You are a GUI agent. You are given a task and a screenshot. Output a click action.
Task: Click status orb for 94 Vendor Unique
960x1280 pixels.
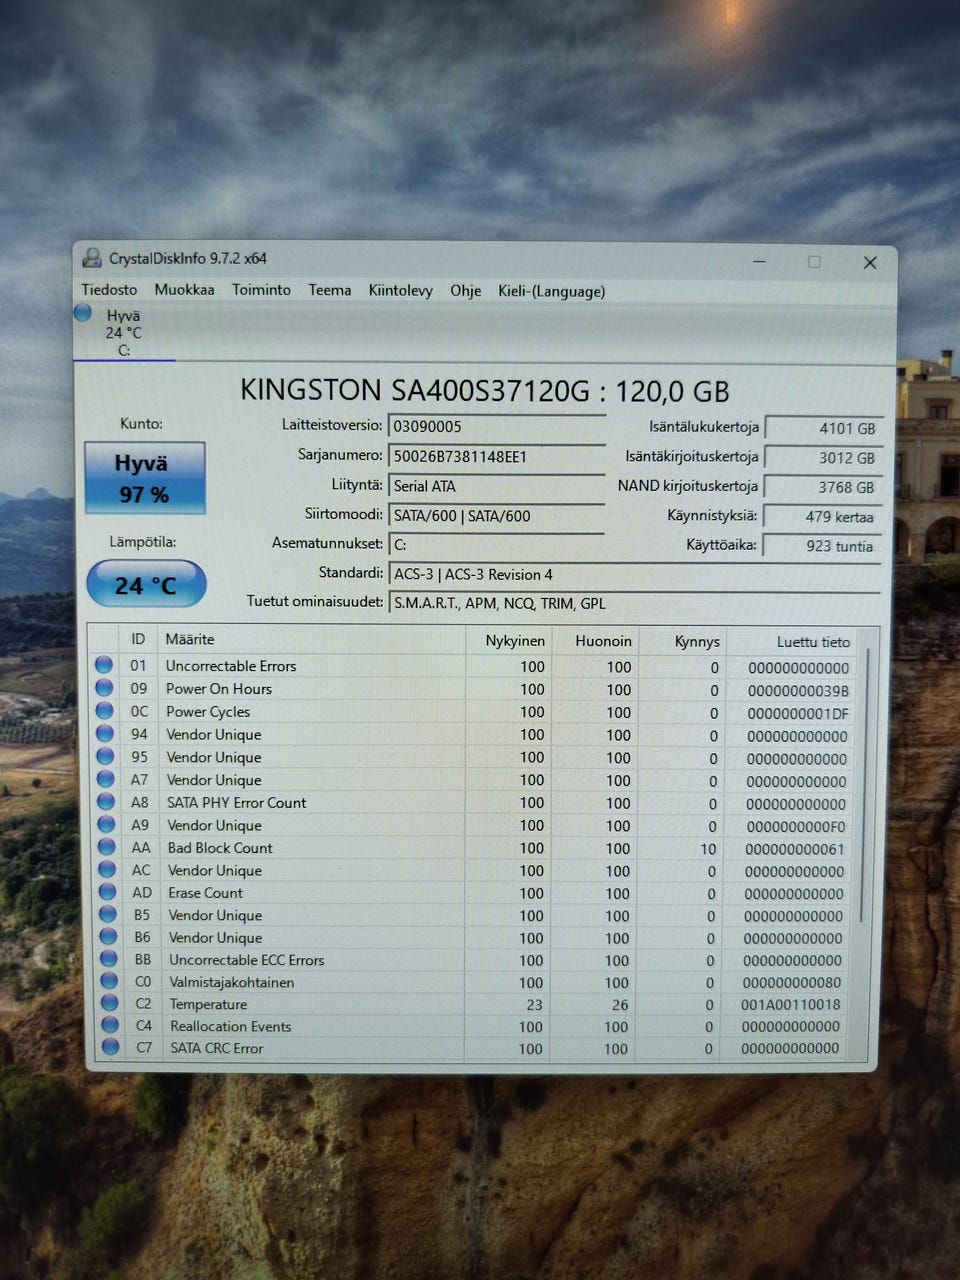tap(105, 733)
